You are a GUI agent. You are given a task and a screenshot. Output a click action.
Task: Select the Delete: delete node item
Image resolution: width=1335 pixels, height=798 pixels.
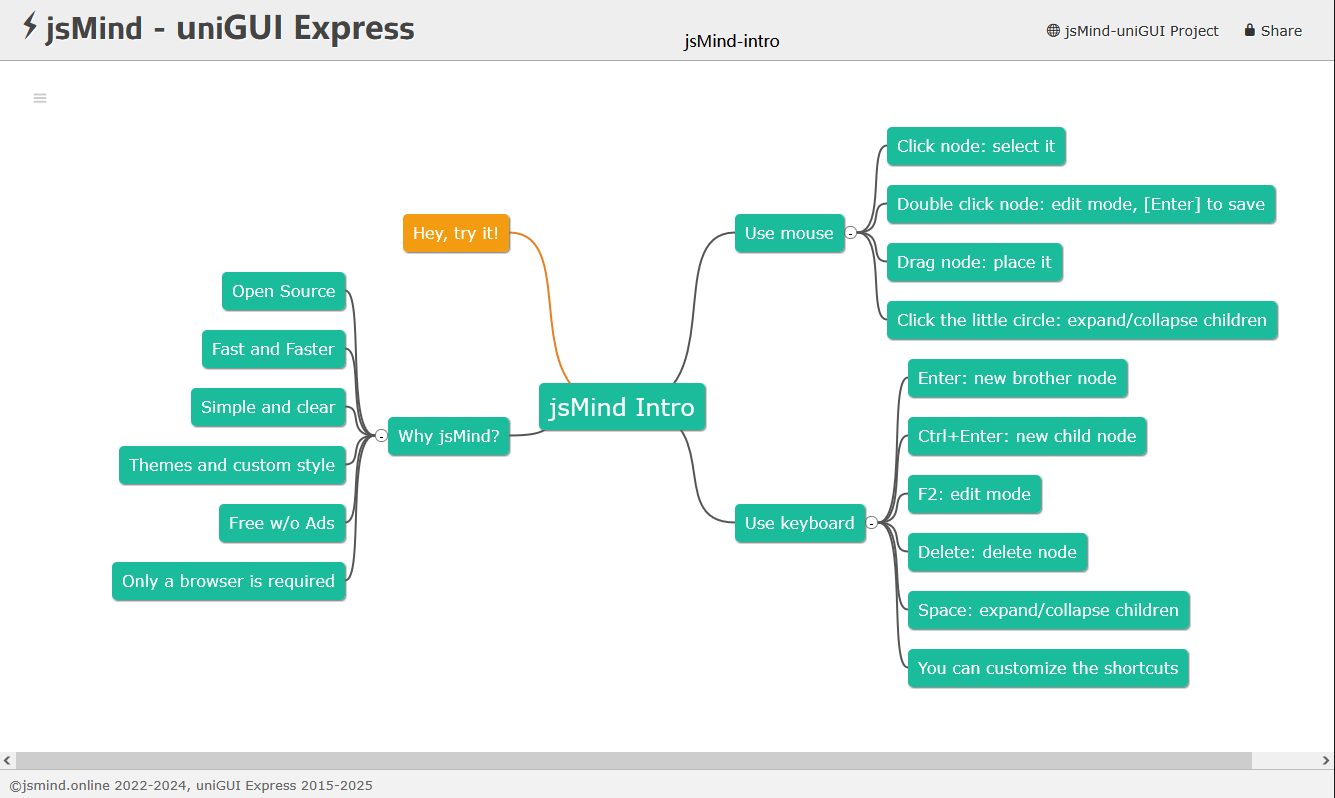click(997, 552)
